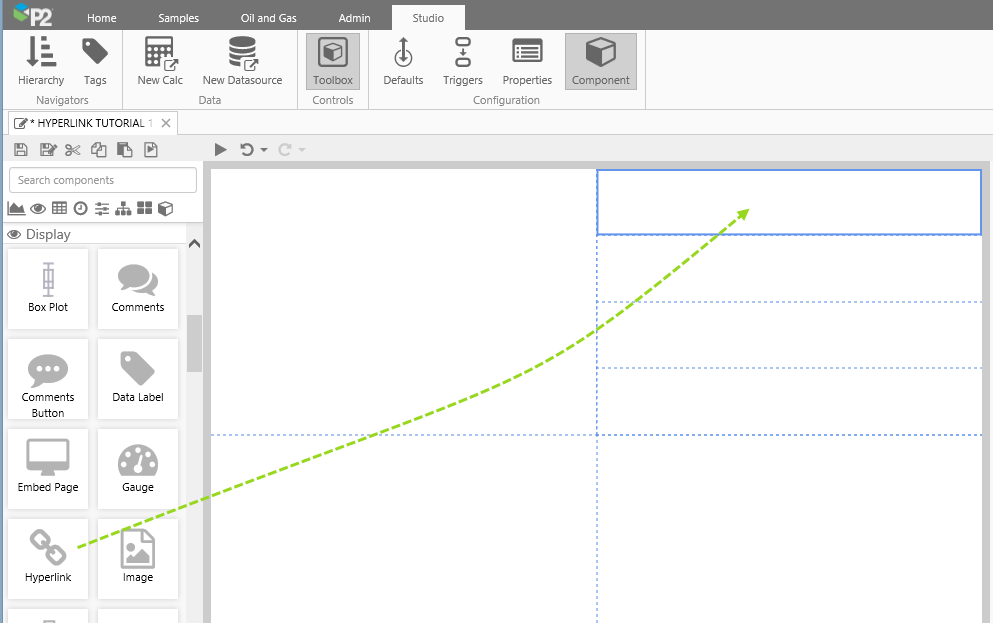Run page preview with the play button

tap(221, 150)
